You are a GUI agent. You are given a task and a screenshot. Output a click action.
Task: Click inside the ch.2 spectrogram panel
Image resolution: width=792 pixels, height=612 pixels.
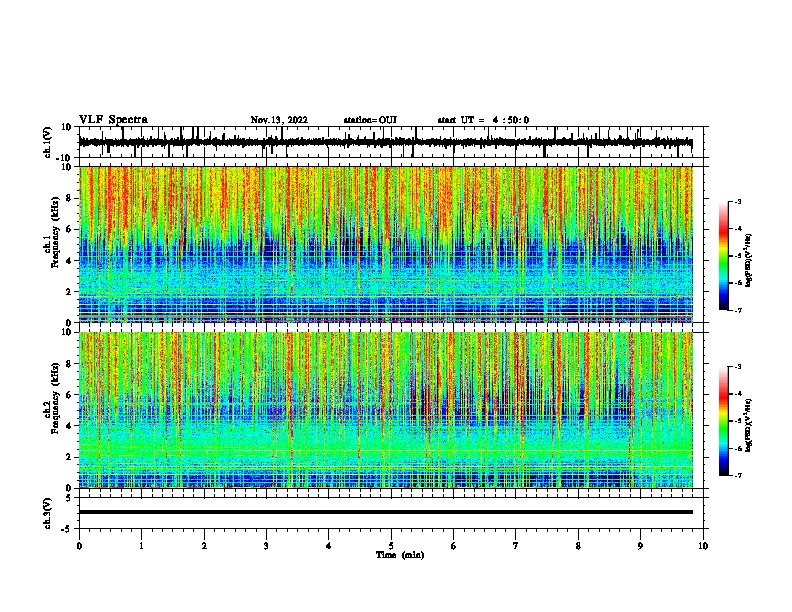(385, 410)
